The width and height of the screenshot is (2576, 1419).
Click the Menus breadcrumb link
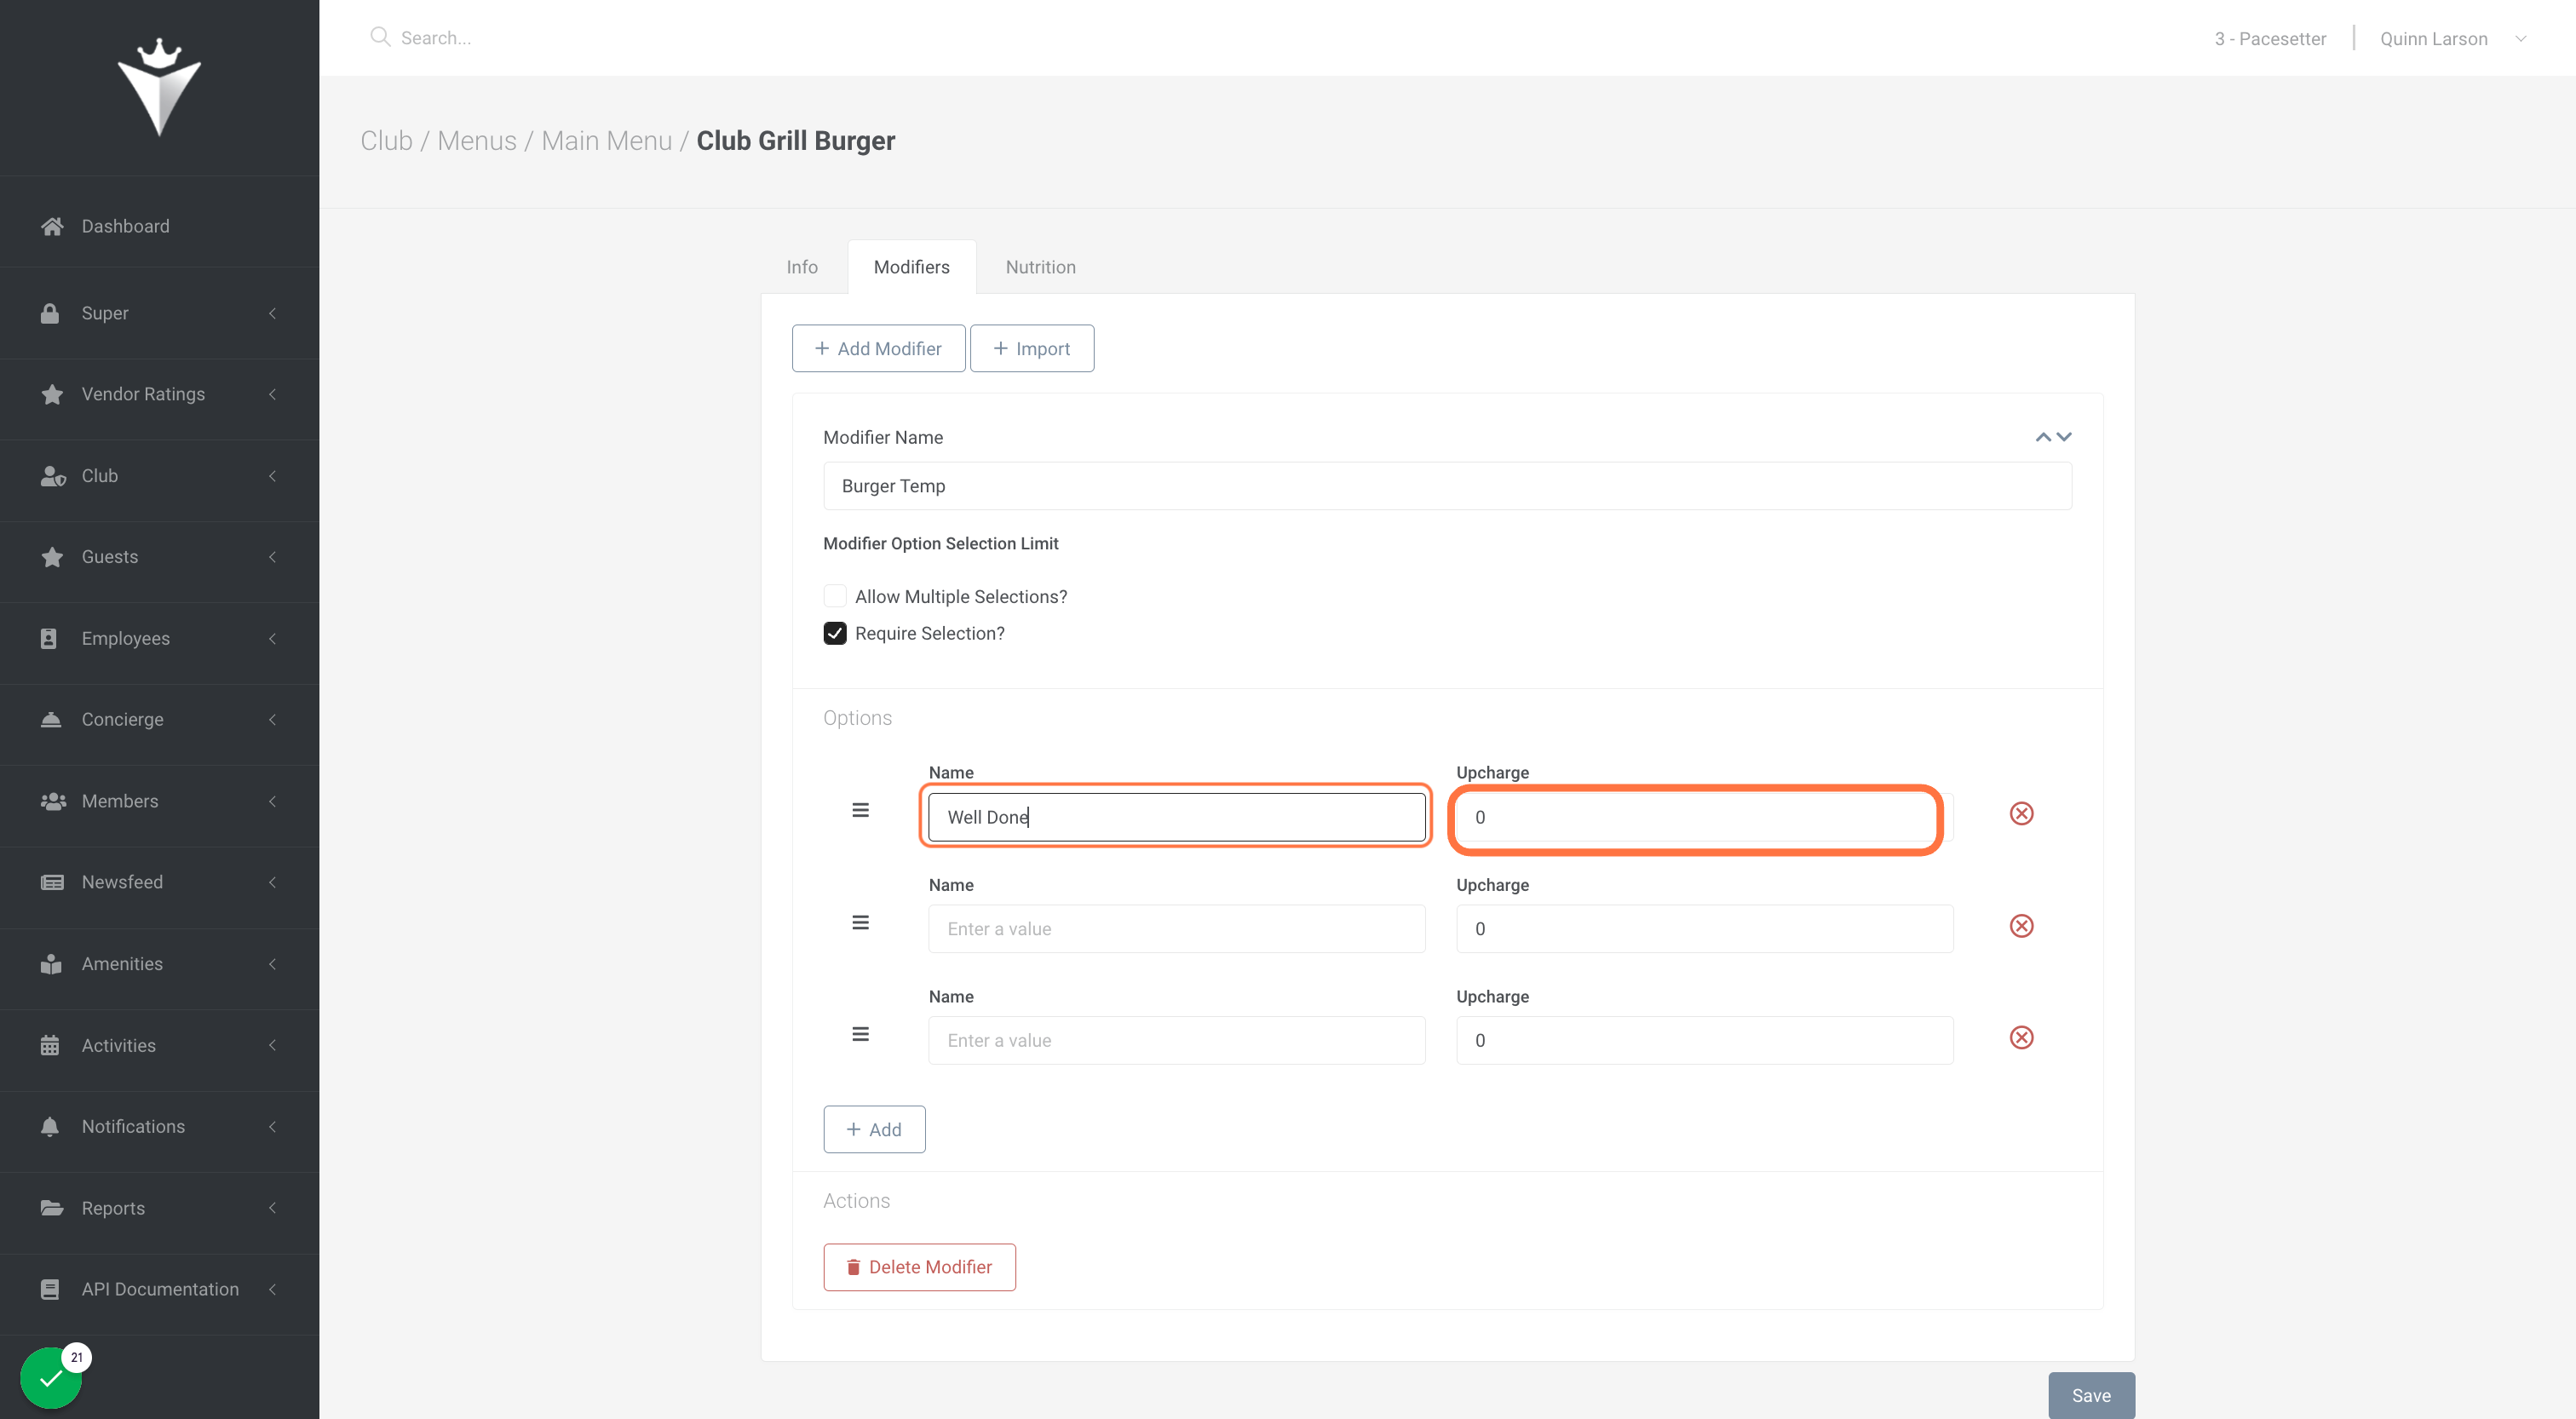[x=477, y=141]
